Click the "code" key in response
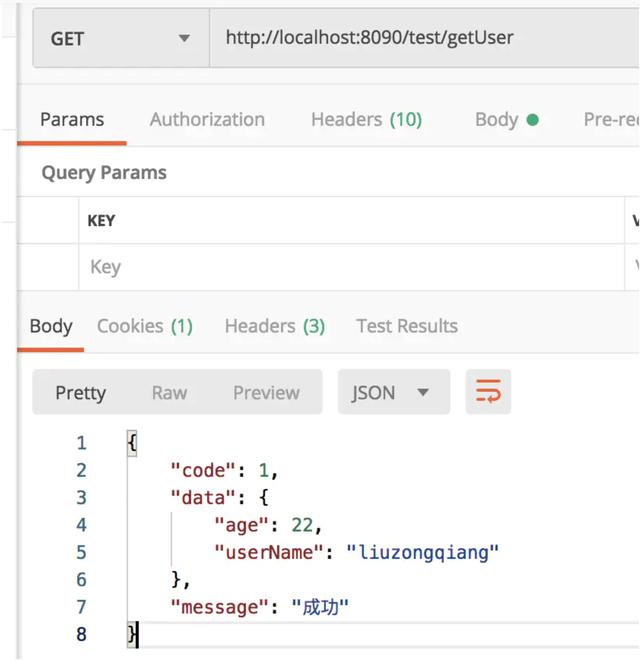Image resolution: width=640 pixels, height=661 pixels. point(203,470)
